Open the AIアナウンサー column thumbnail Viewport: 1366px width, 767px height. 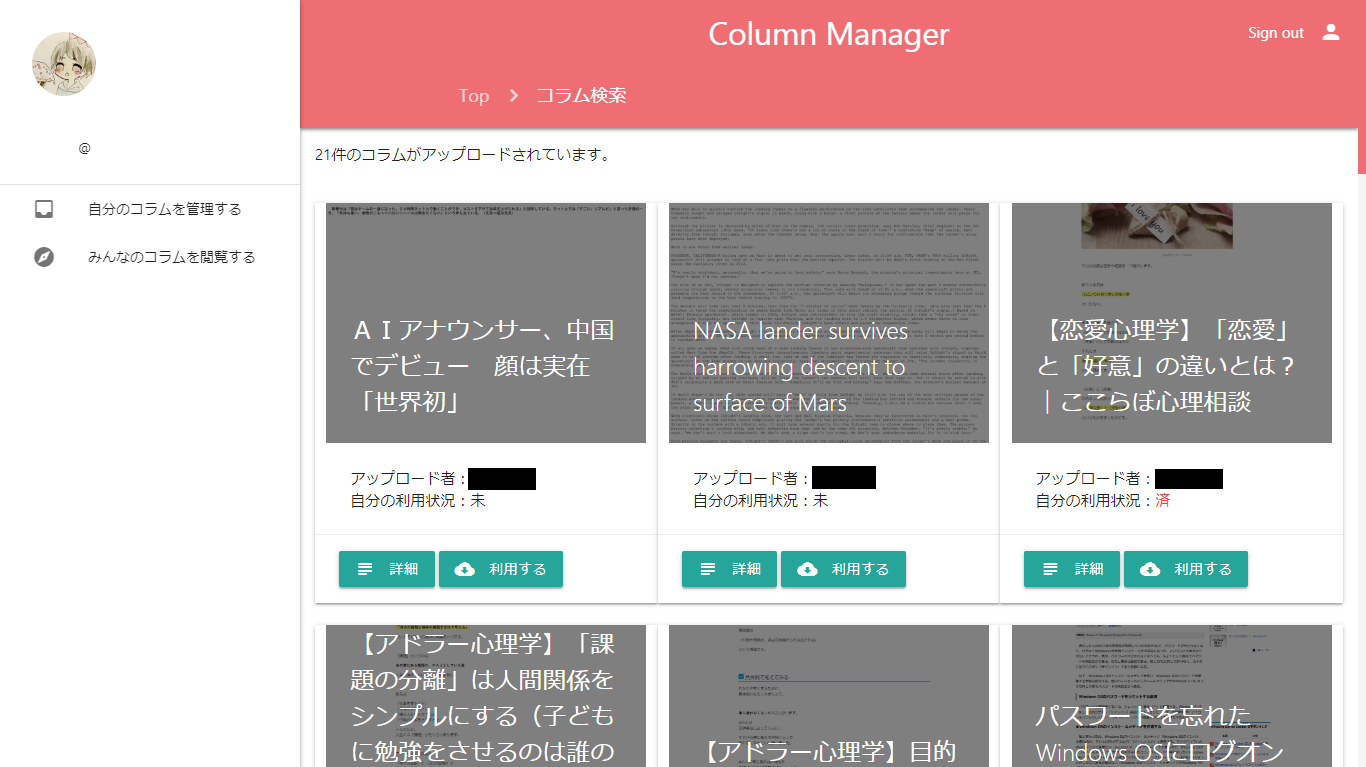(x=485, y=323)
